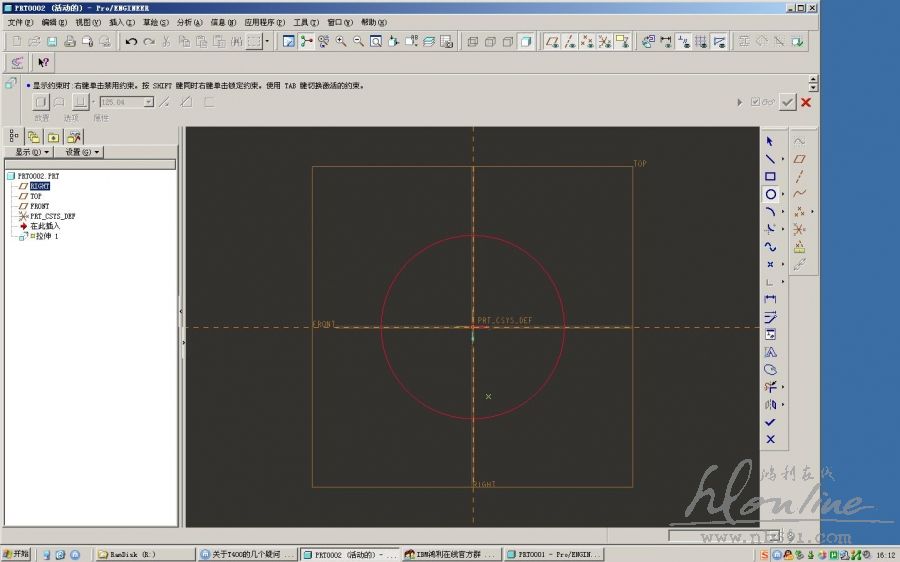Click the Save diskette icon
The image size is (900, 562).
(x=52, y=41)
